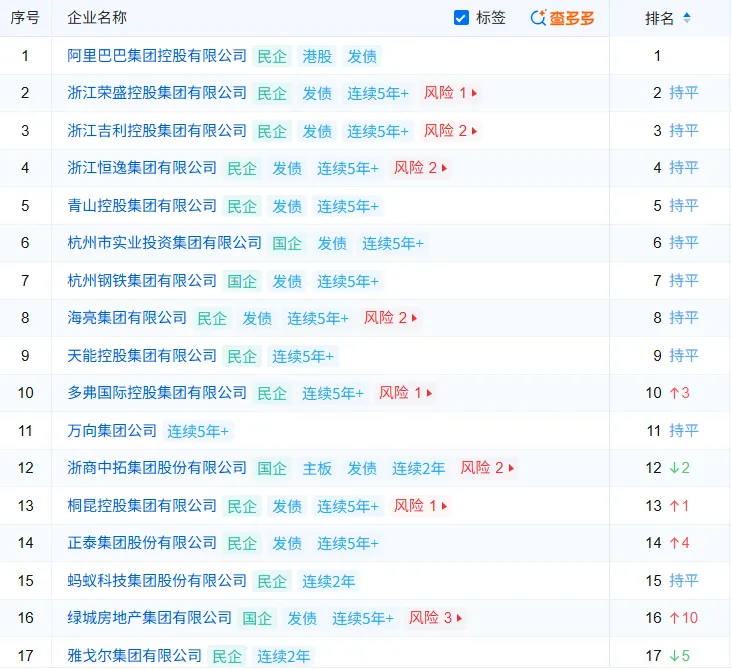Open 雅戈尔集团有限公司 company link
732x669 pixels.
pyautogui.click(x=134, y=656)
